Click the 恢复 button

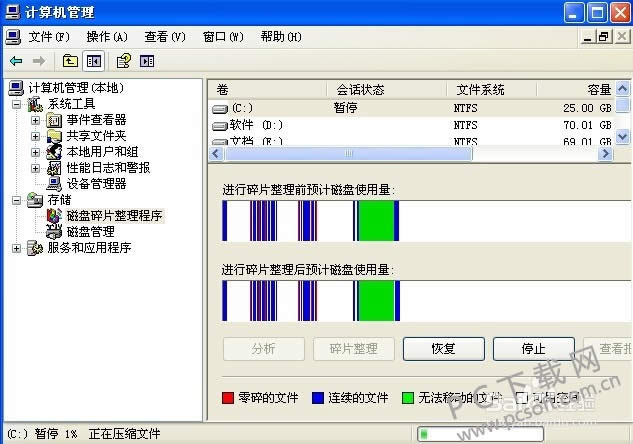443,349
